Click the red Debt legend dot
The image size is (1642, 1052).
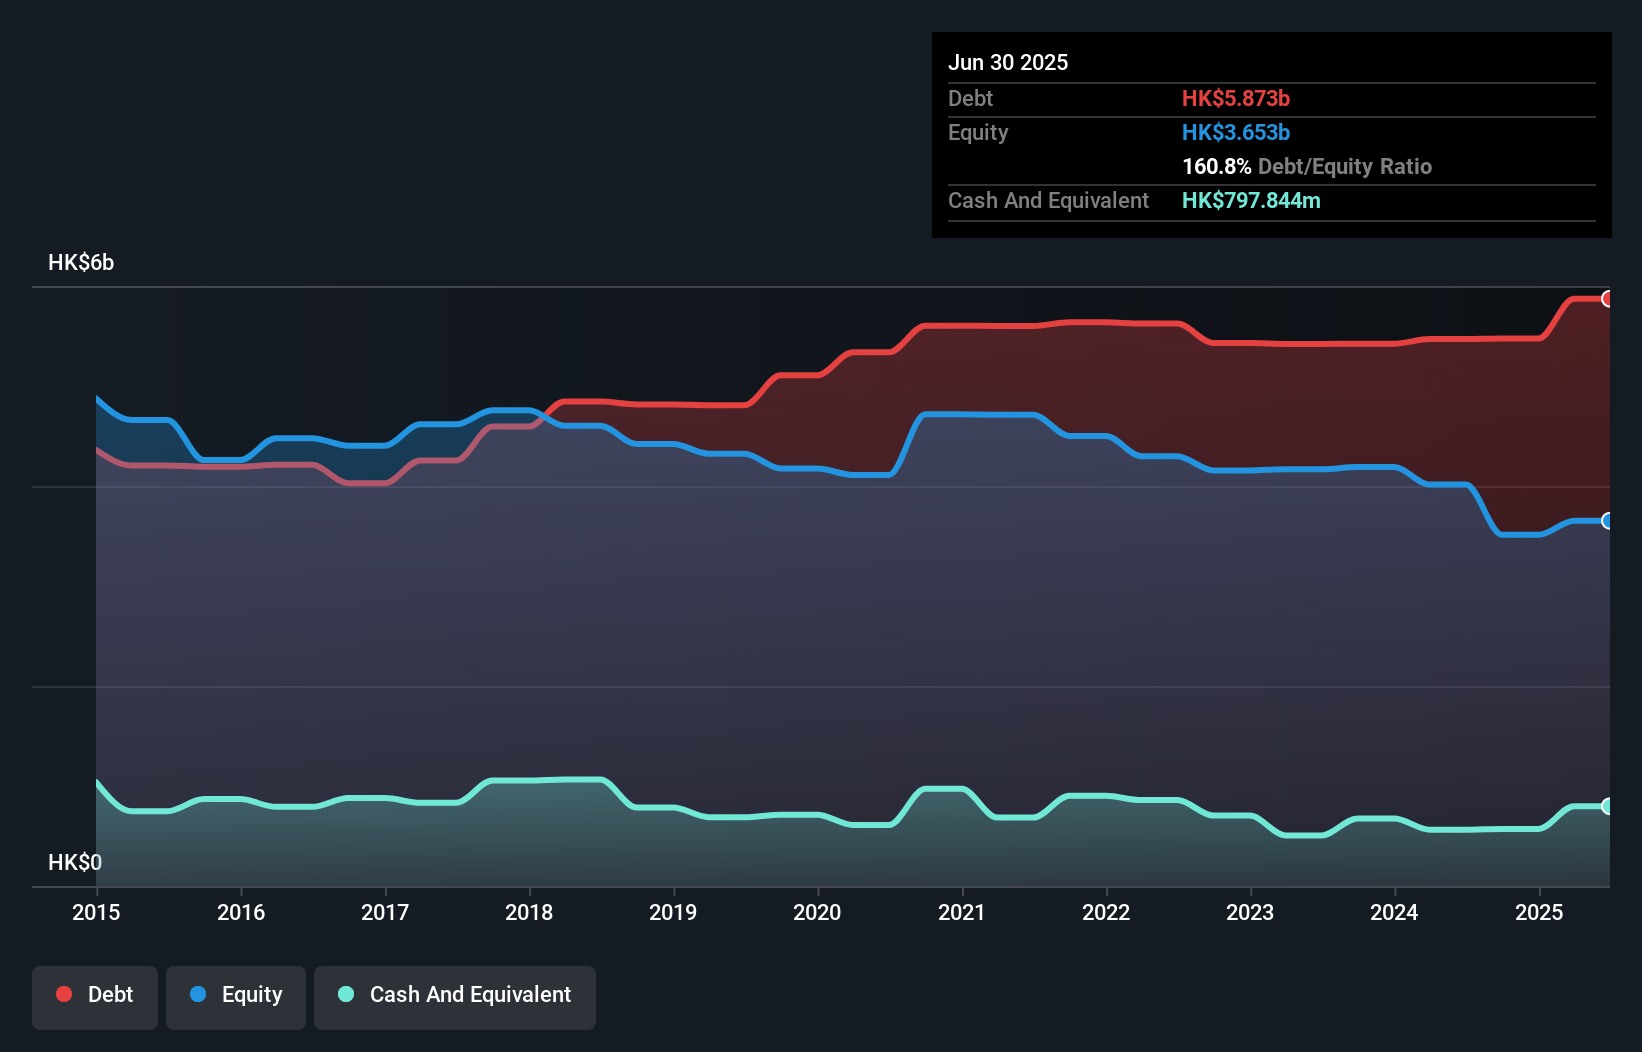click(x=62, y=994)
